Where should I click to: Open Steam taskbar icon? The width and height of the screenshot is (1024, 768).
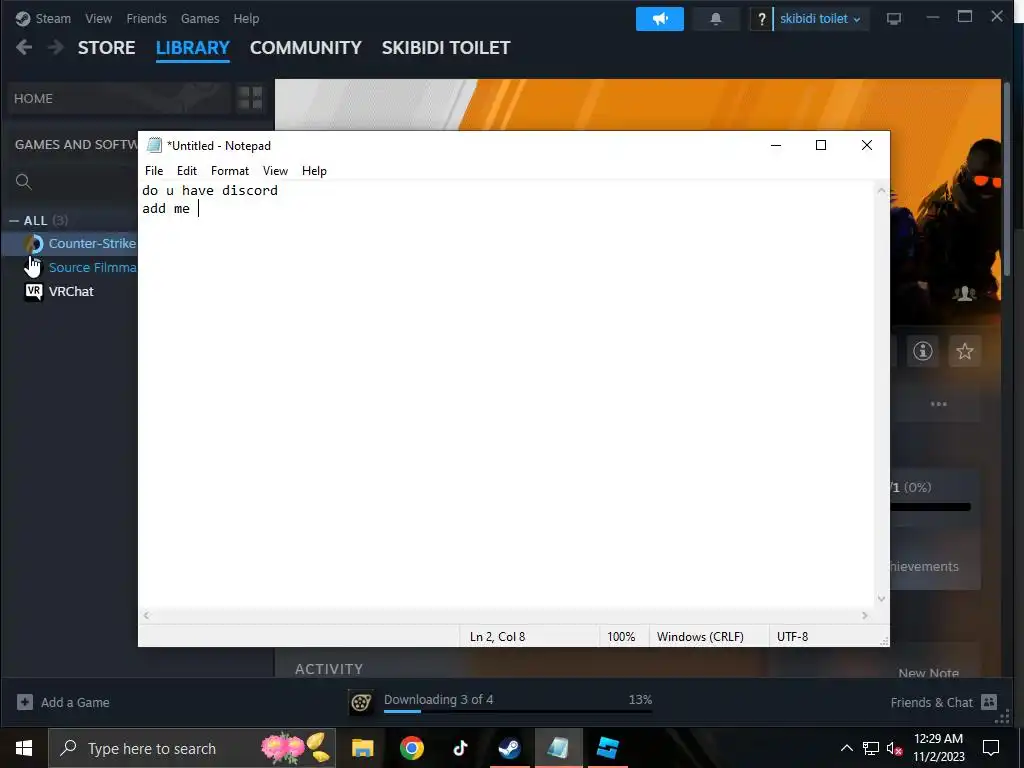pyautogui.click(x=509, y=748)
